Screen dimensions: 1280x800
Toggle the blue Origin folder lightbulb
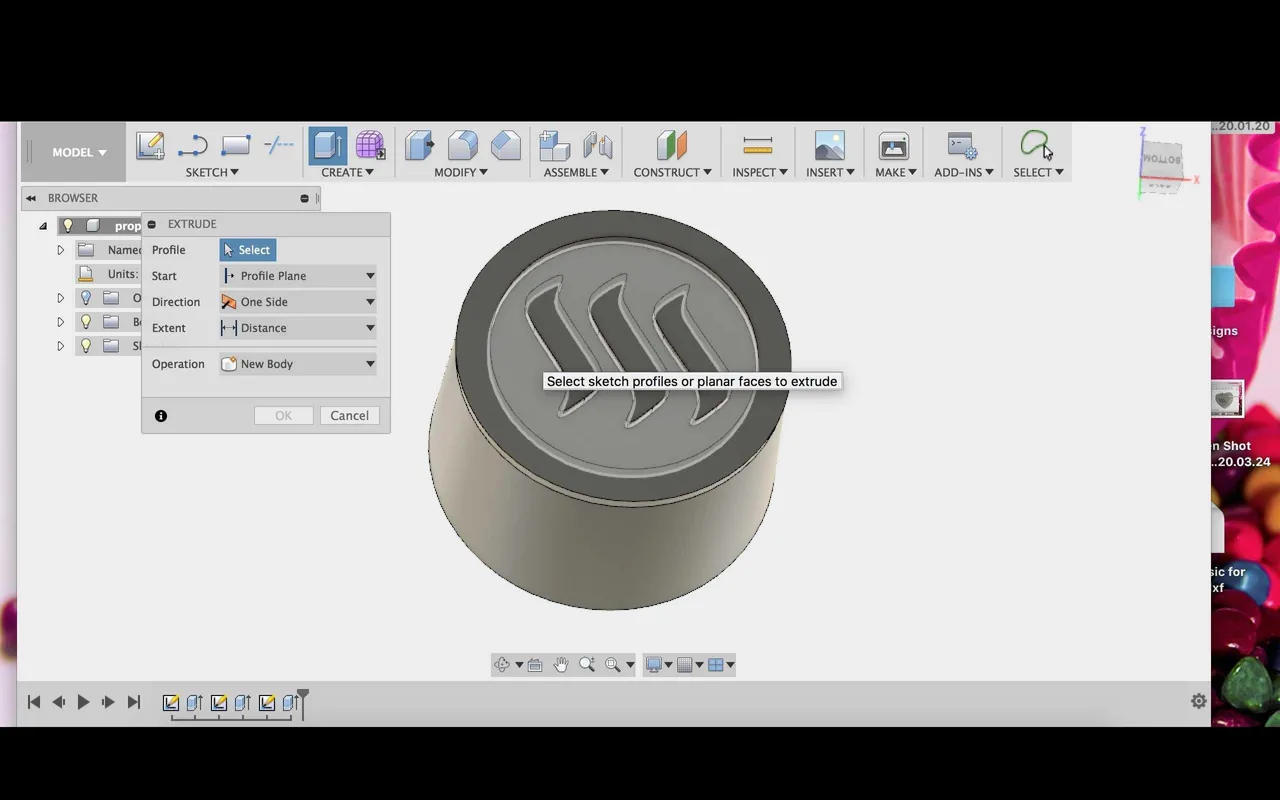point(86,298)
